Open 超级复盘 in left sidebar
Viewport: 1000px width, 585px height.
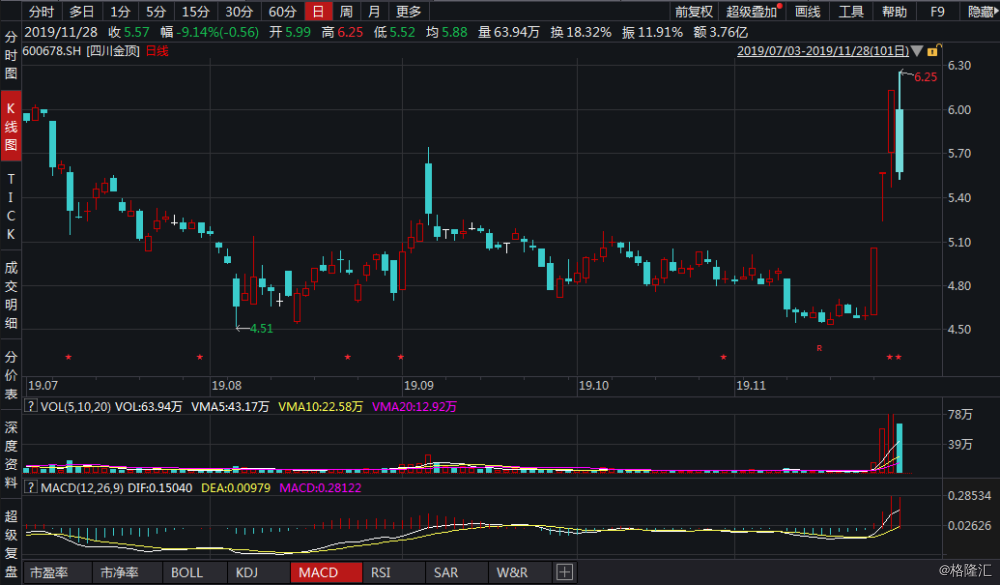(11, 544)
